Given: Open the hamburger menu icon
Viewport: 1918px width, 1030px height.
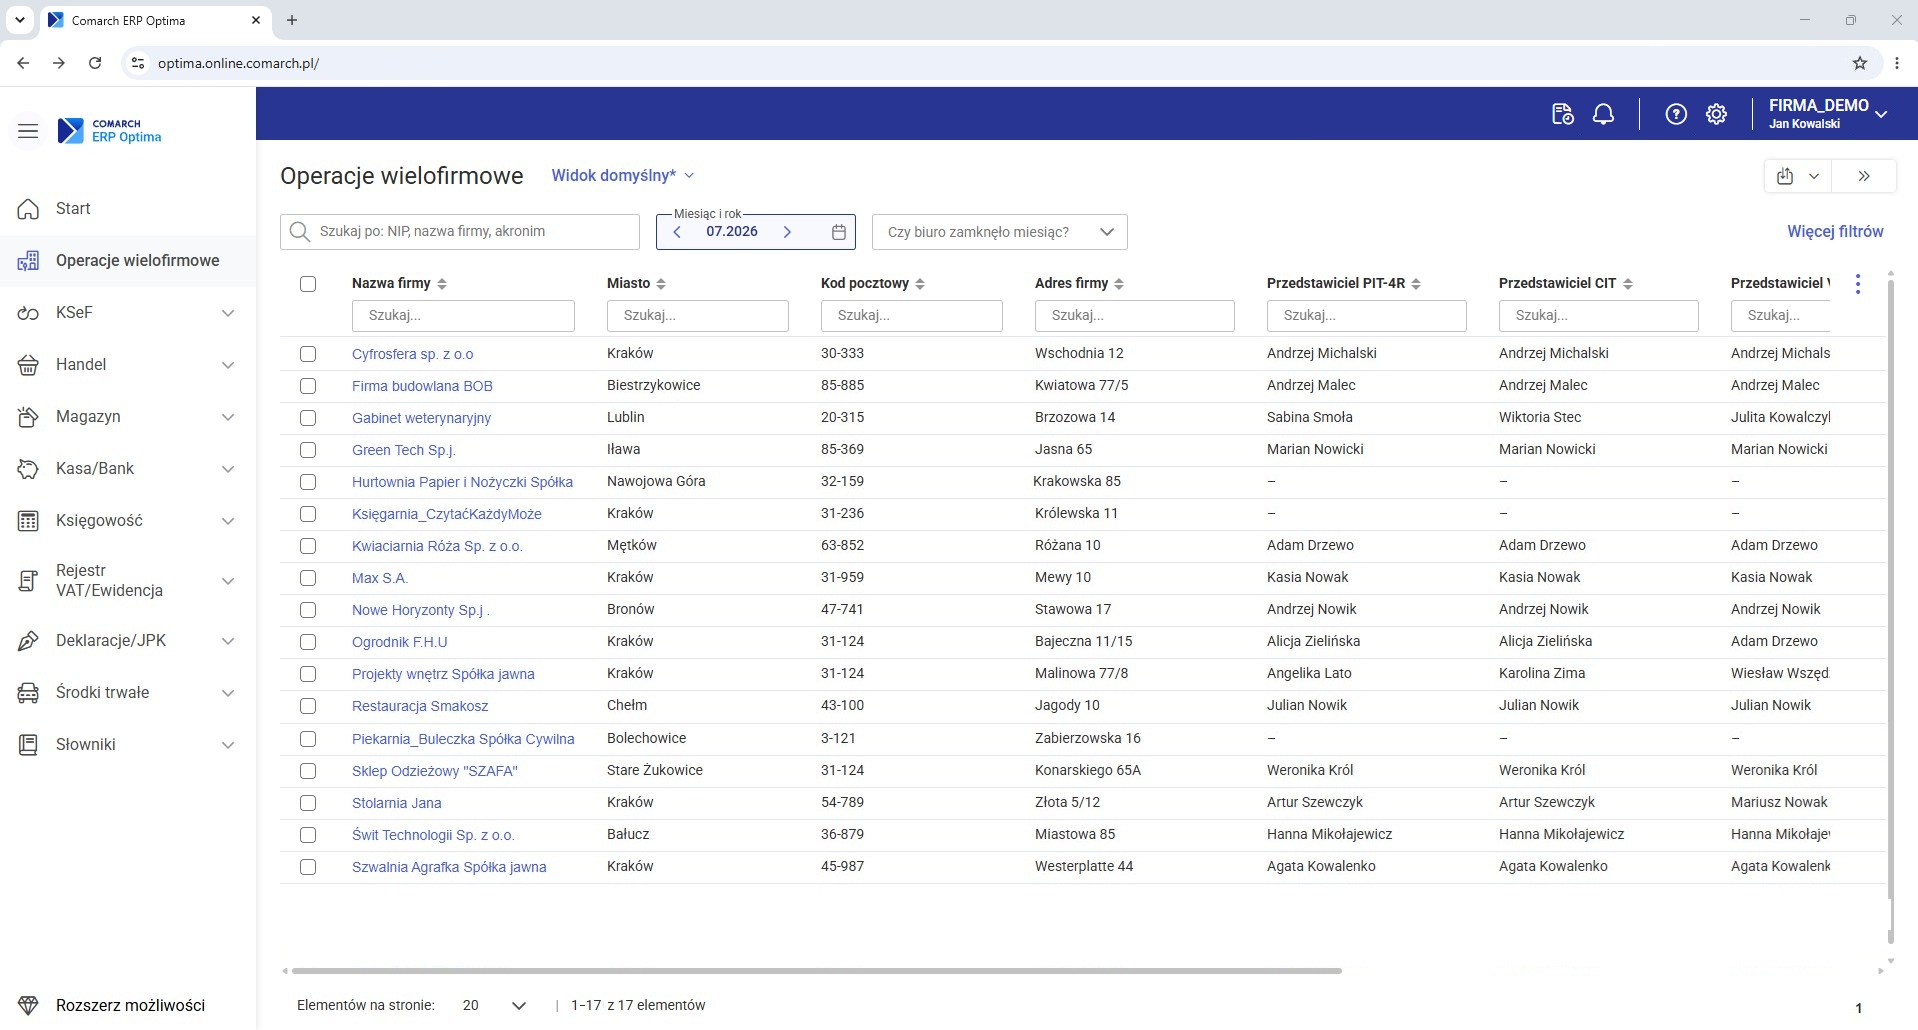Looking at the screenshot, I should coord(28,131).
